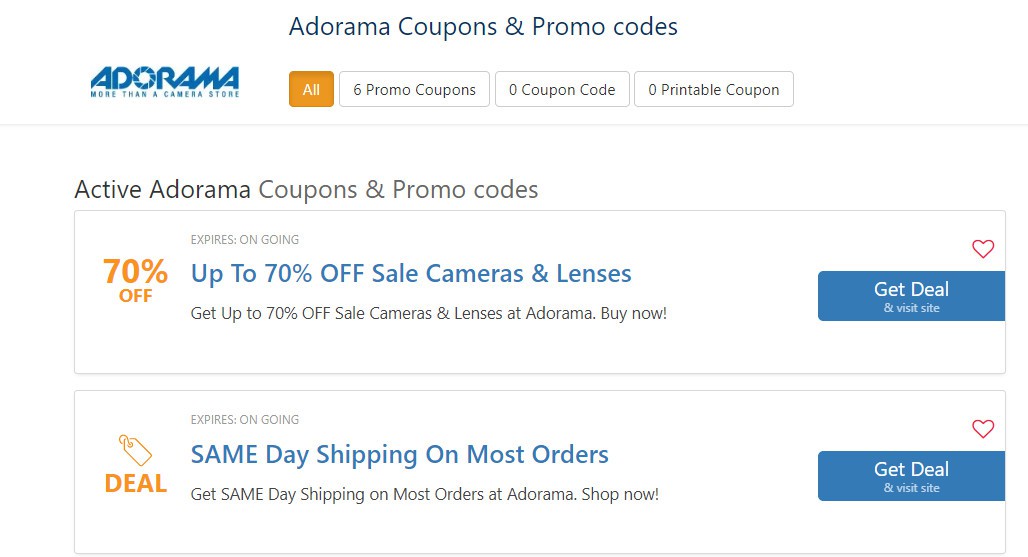This screenshot has height=557, width=1028.
Task: Click the expiry label on shipping deal
Action: [x=245, y=420]
